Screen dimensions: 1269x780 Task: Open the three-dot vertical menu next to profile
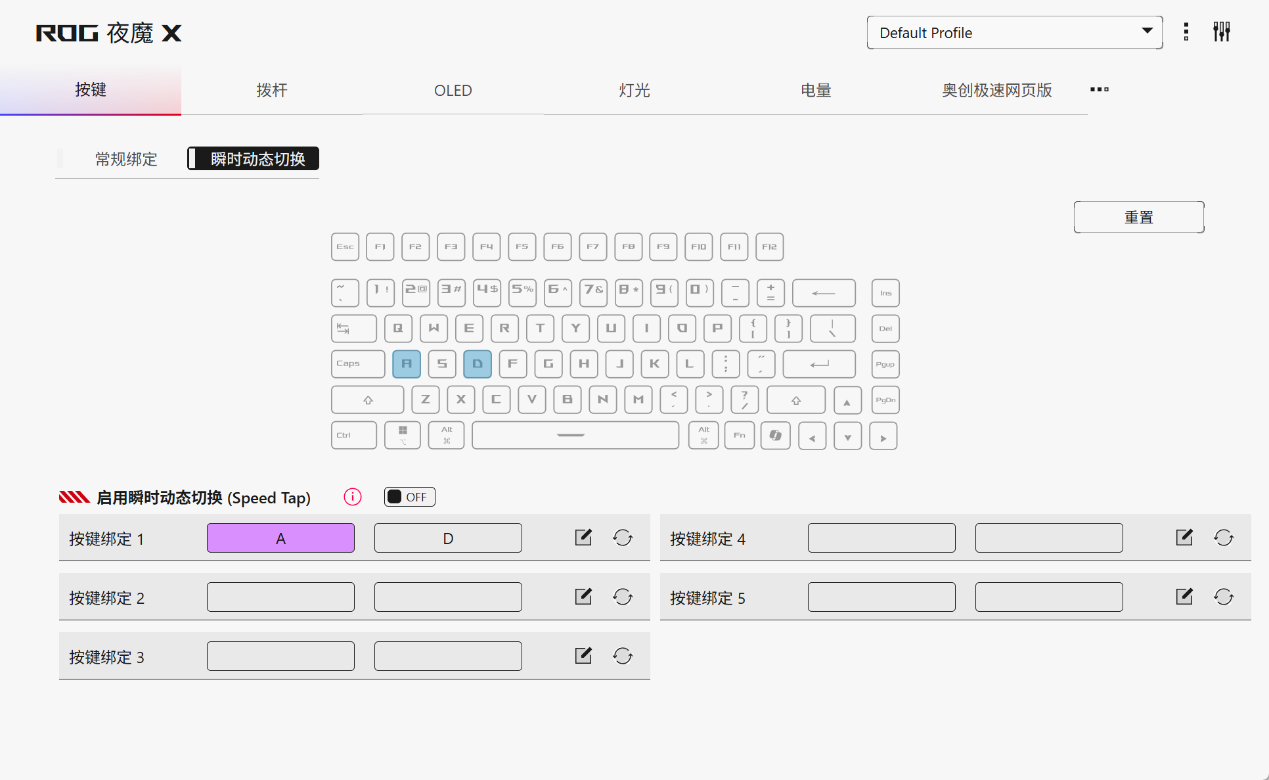[1186, 32]
